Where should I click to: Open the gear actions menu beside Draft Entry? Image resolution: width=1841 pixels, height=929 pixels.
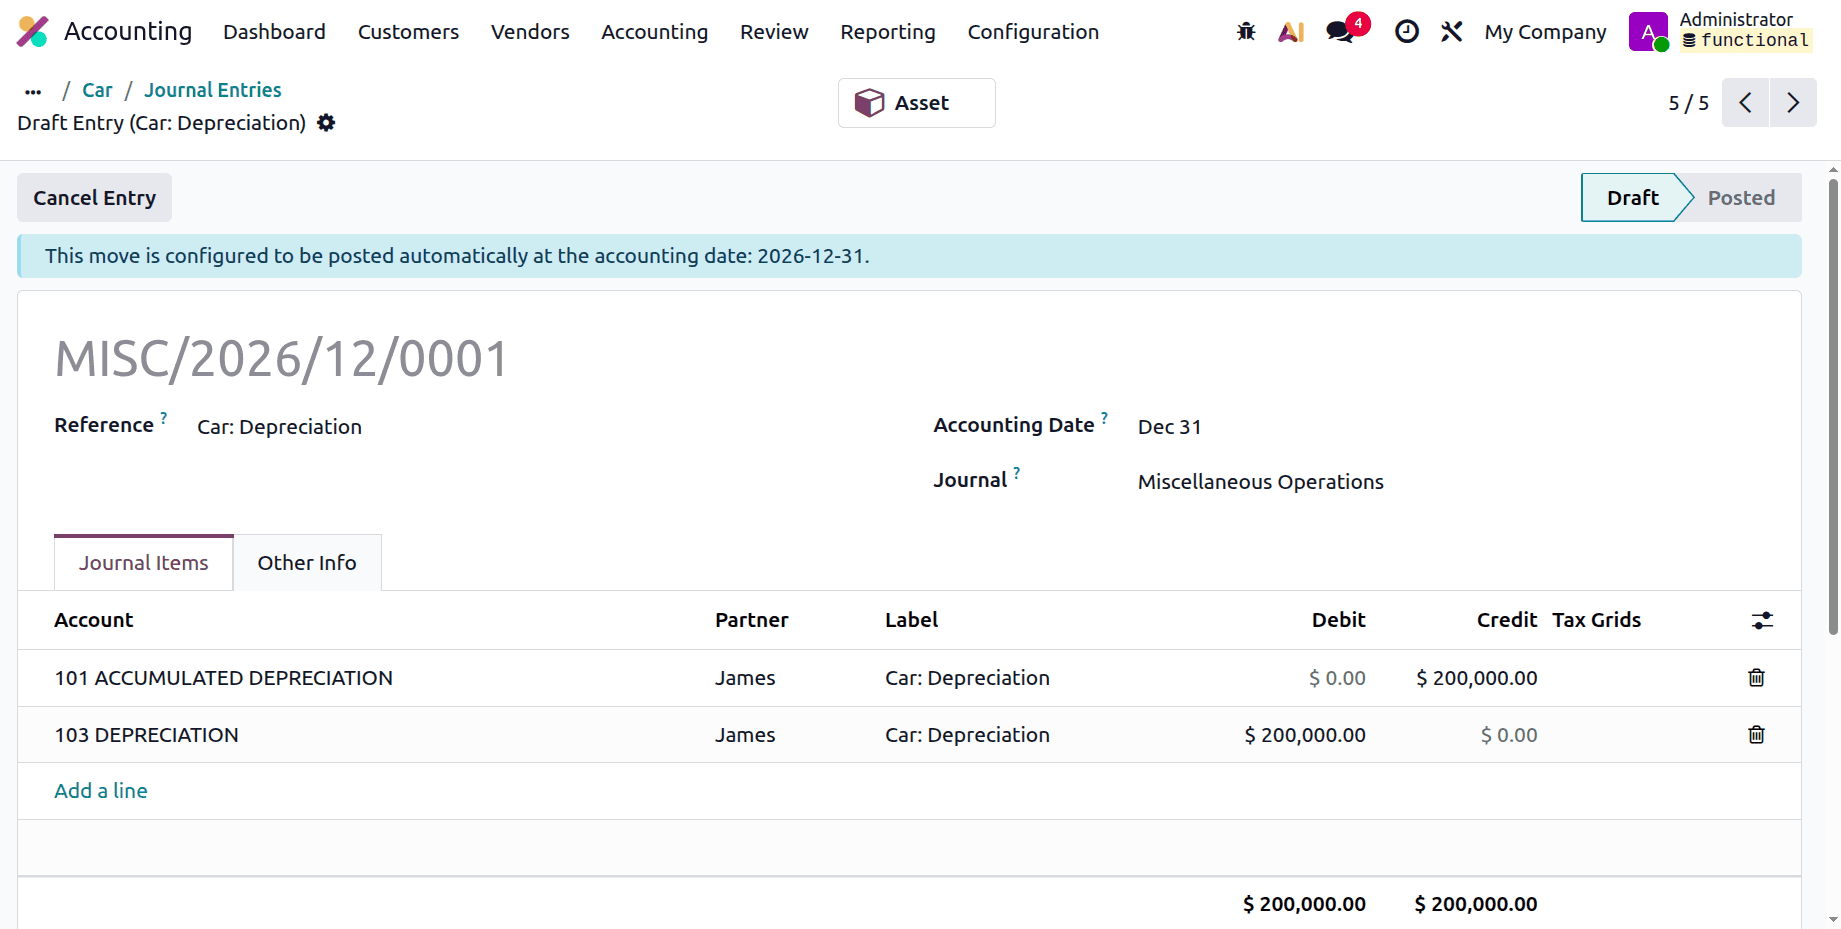tap(326, 123)
